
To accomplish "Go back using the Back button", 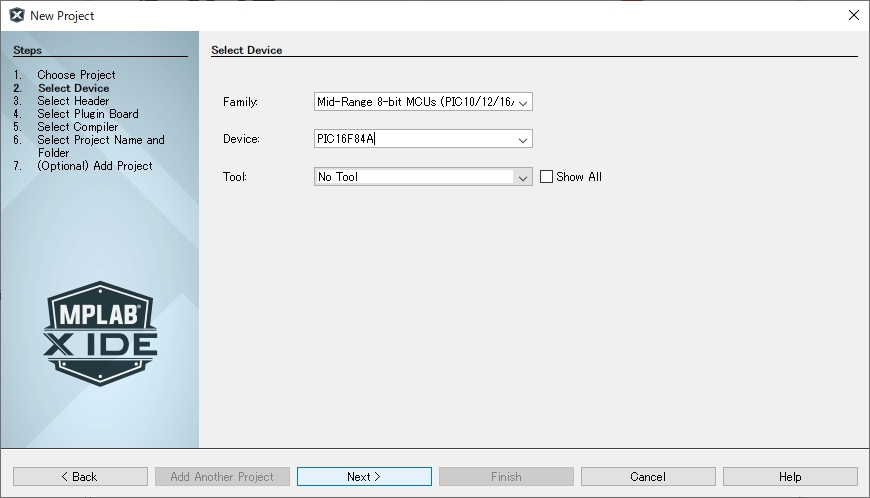I will (x=80, y=477).
